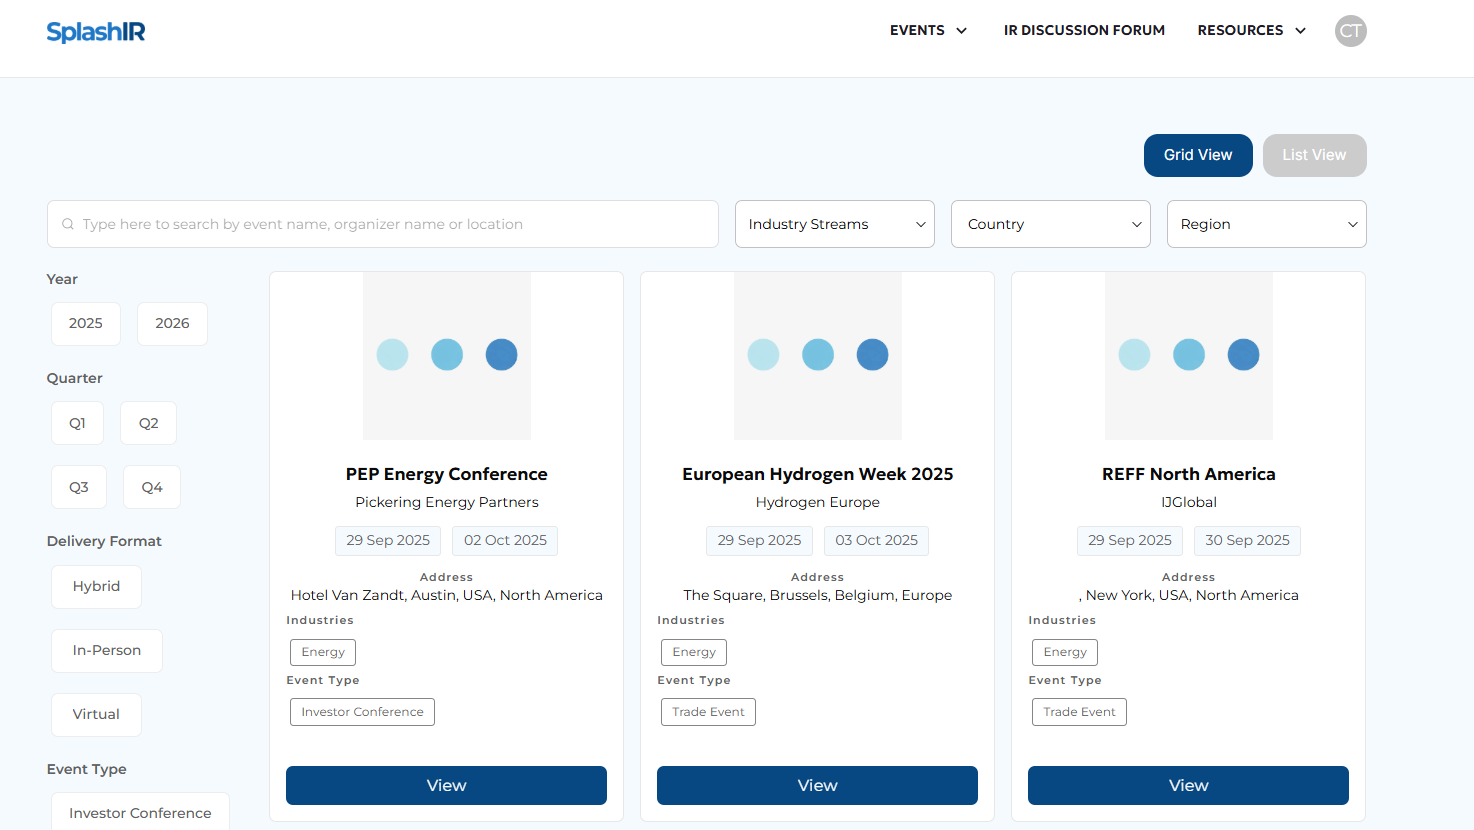Click the search magnifier icon
Viewport: 1474px width, 830px height.
click(x=68, y=224)
